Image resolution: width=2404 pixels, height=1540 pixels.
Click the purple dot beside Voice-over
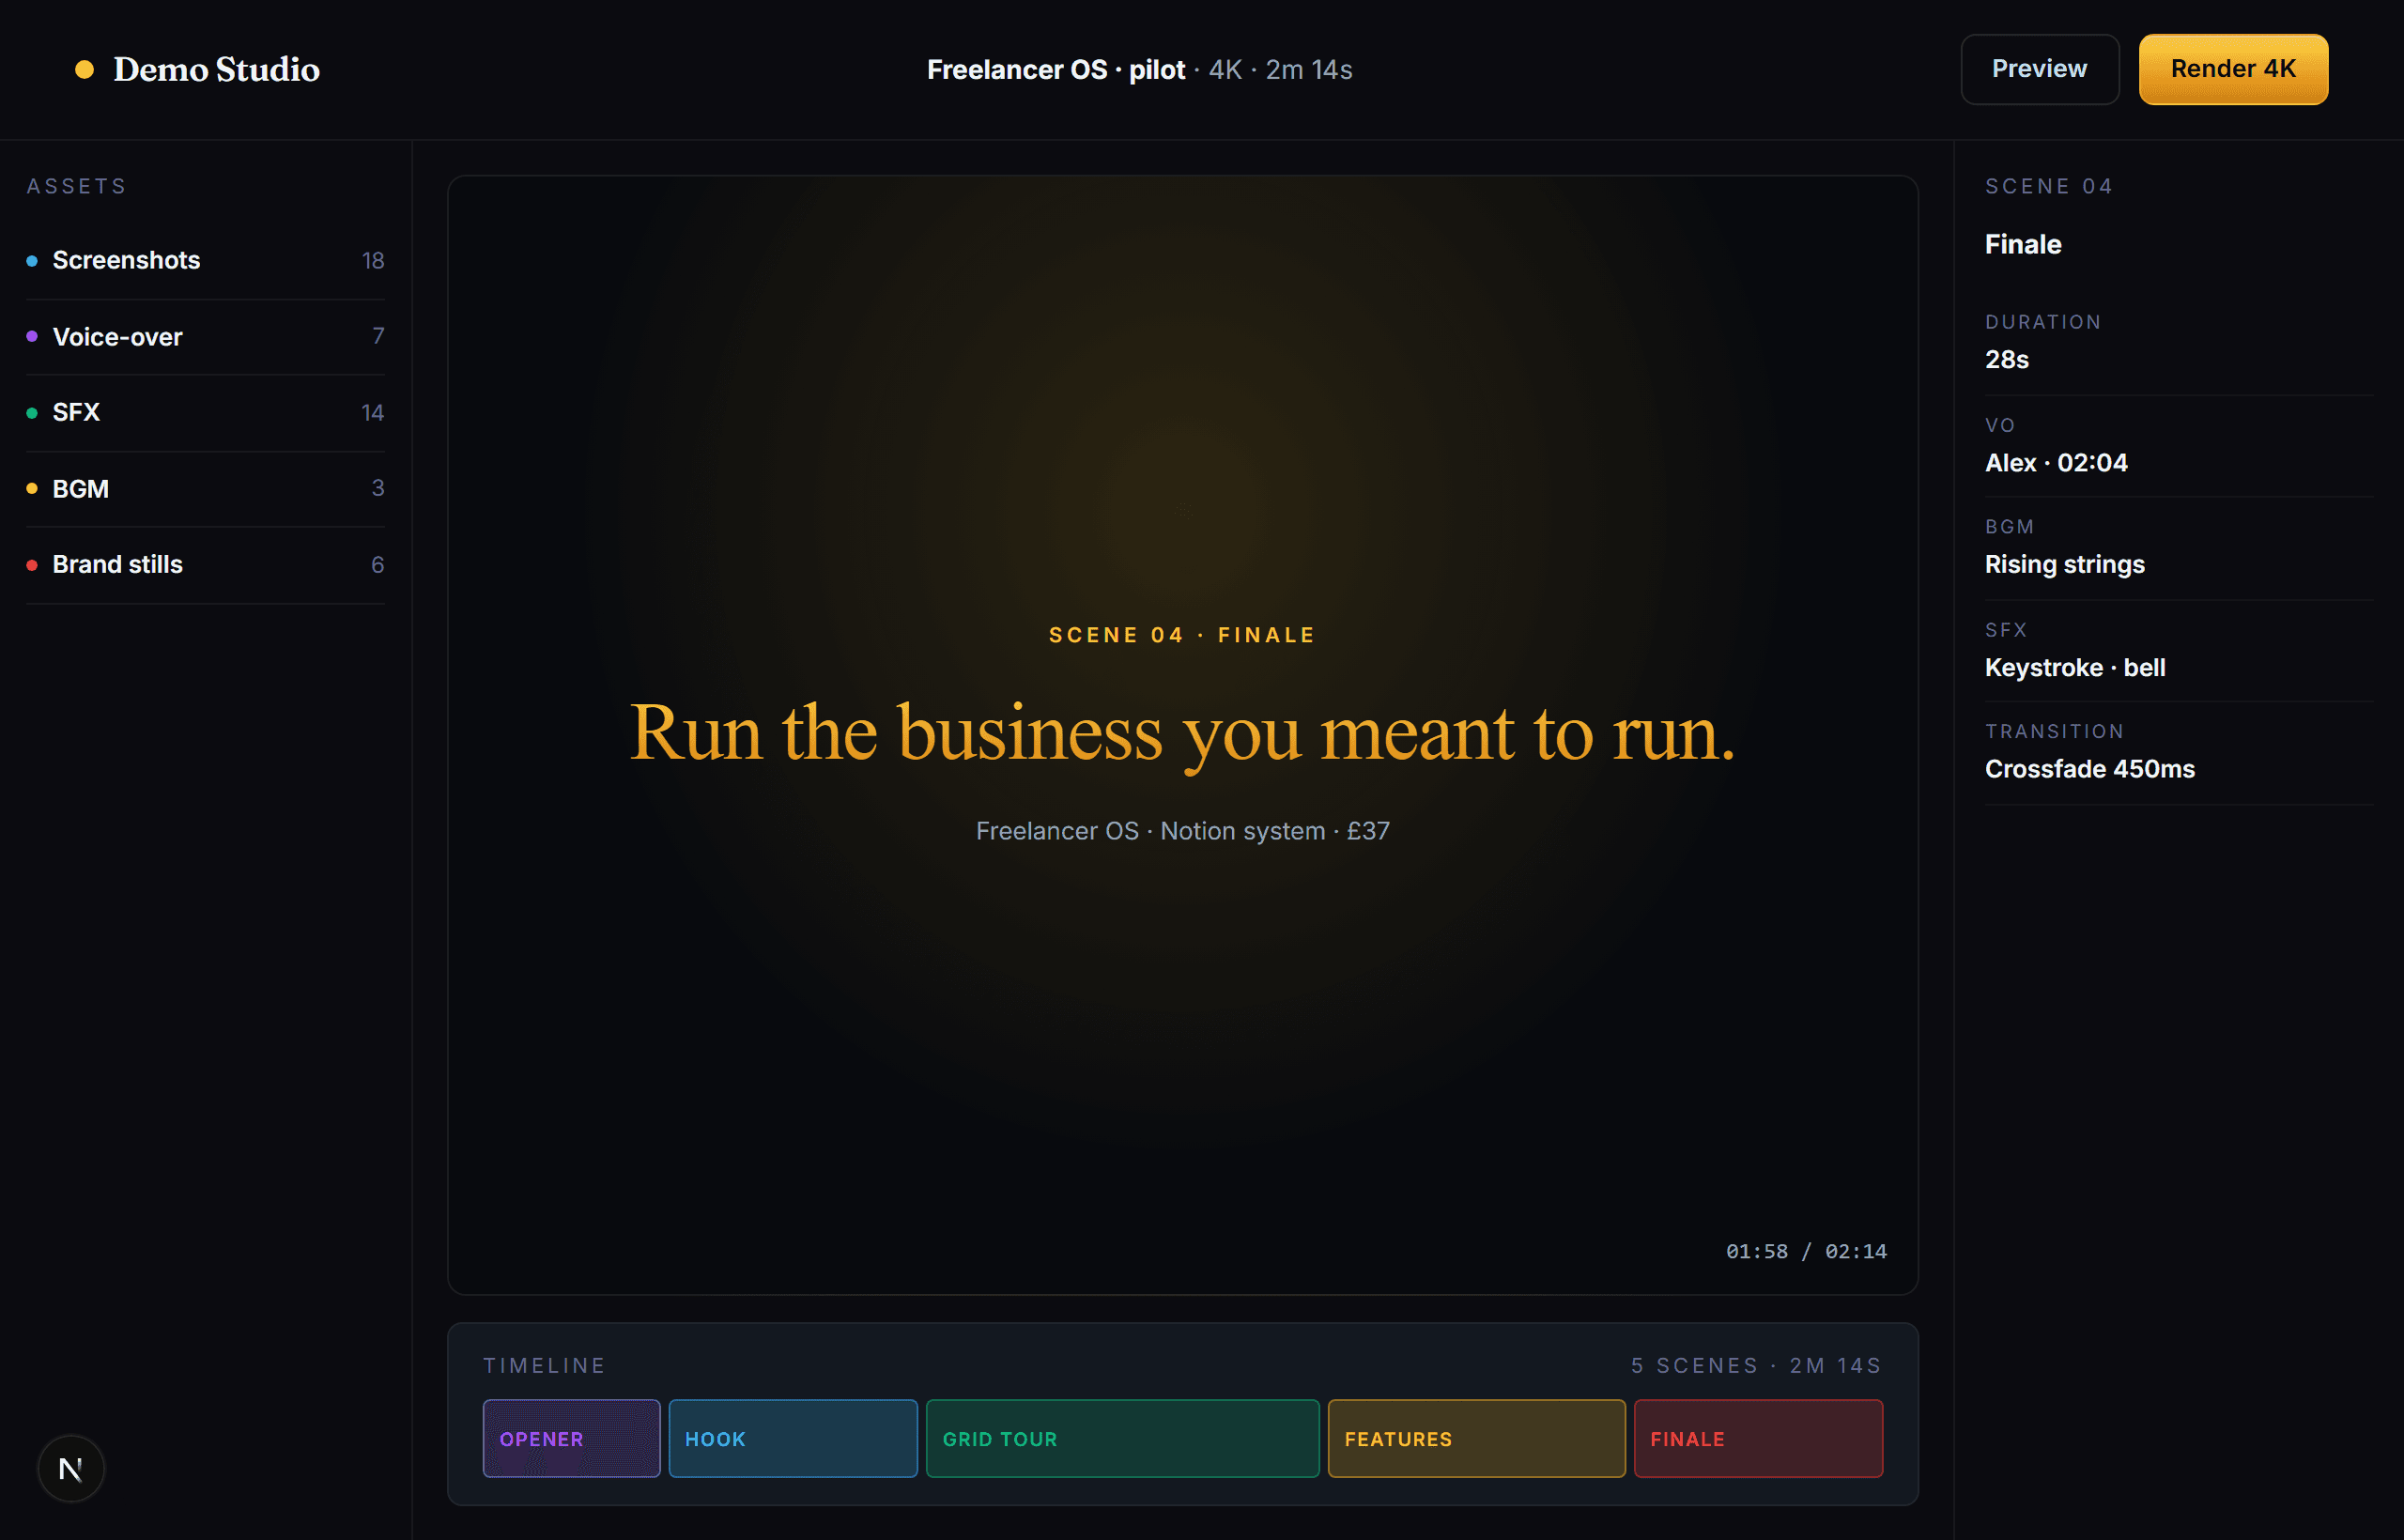(32, 336)
